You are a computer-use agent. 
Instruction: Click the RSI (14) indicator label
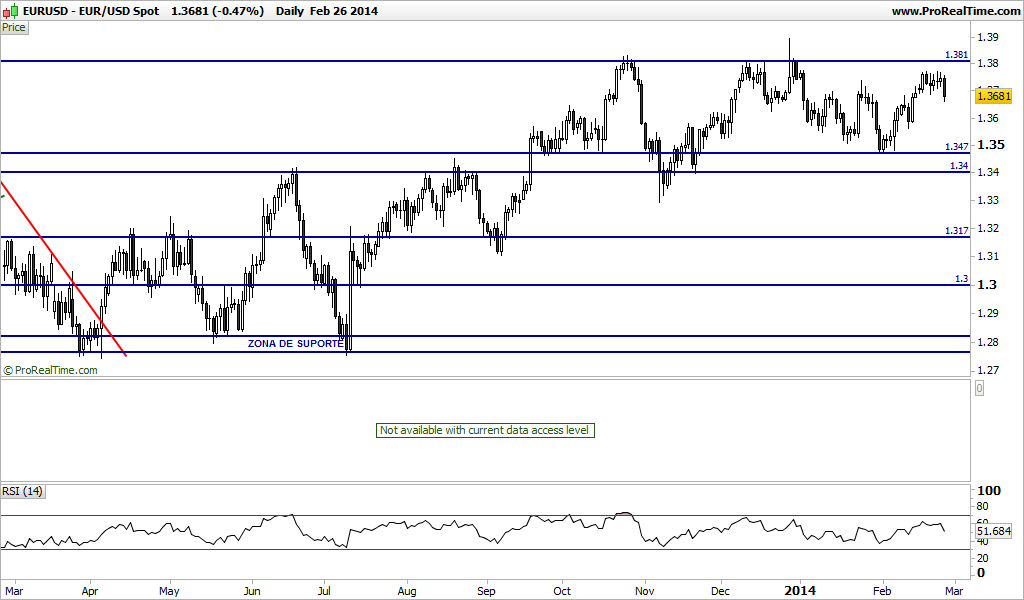(x=22, y=491)
